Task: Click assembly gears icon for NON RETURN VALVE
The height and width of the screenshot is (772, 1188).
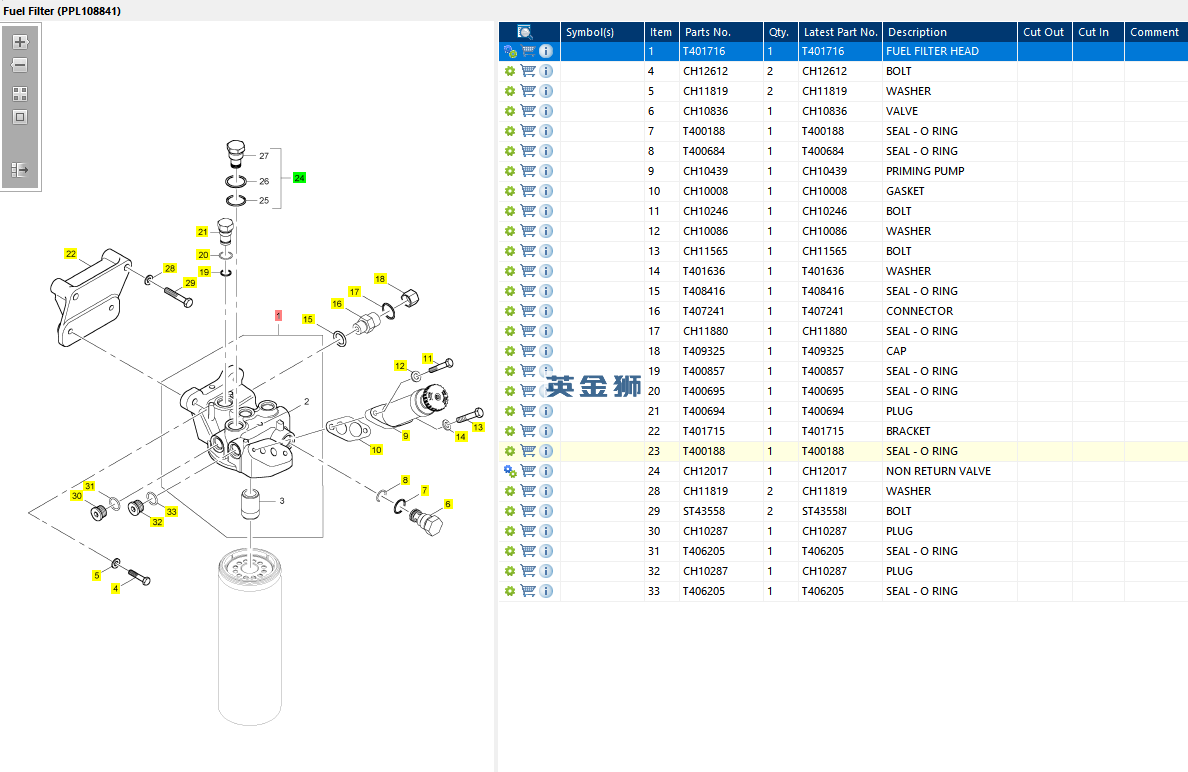Action: pyautogui.click(x=510, y=471)
